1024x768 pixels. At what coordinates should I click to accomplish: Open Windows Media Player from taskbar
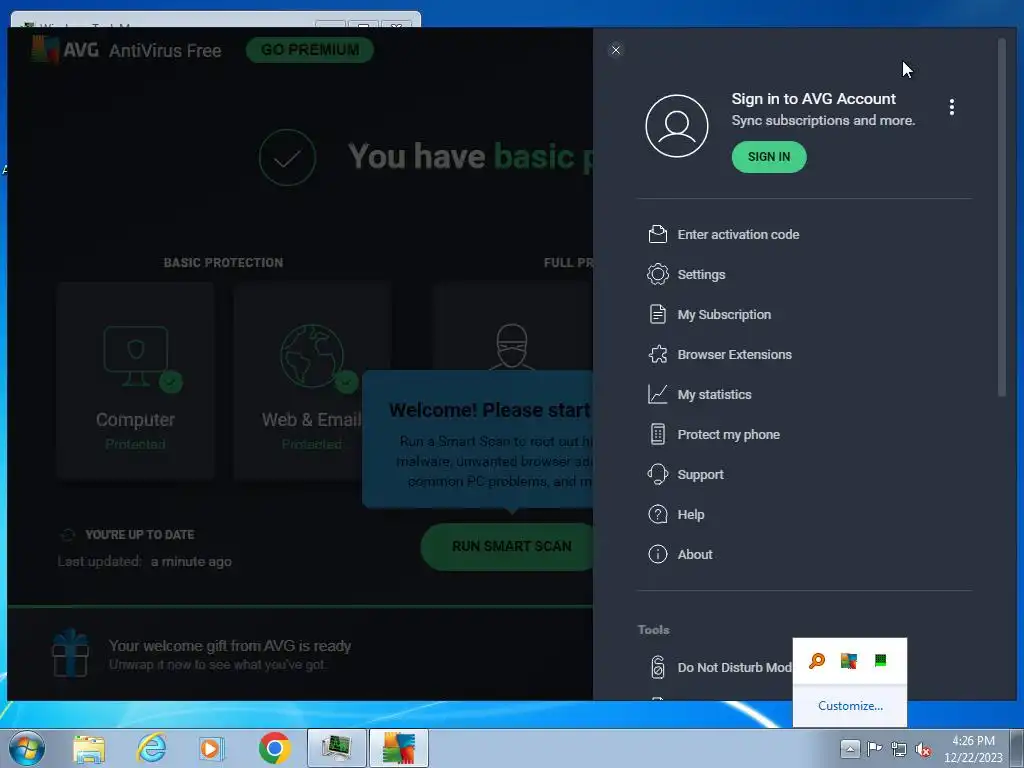pos(212,748)
